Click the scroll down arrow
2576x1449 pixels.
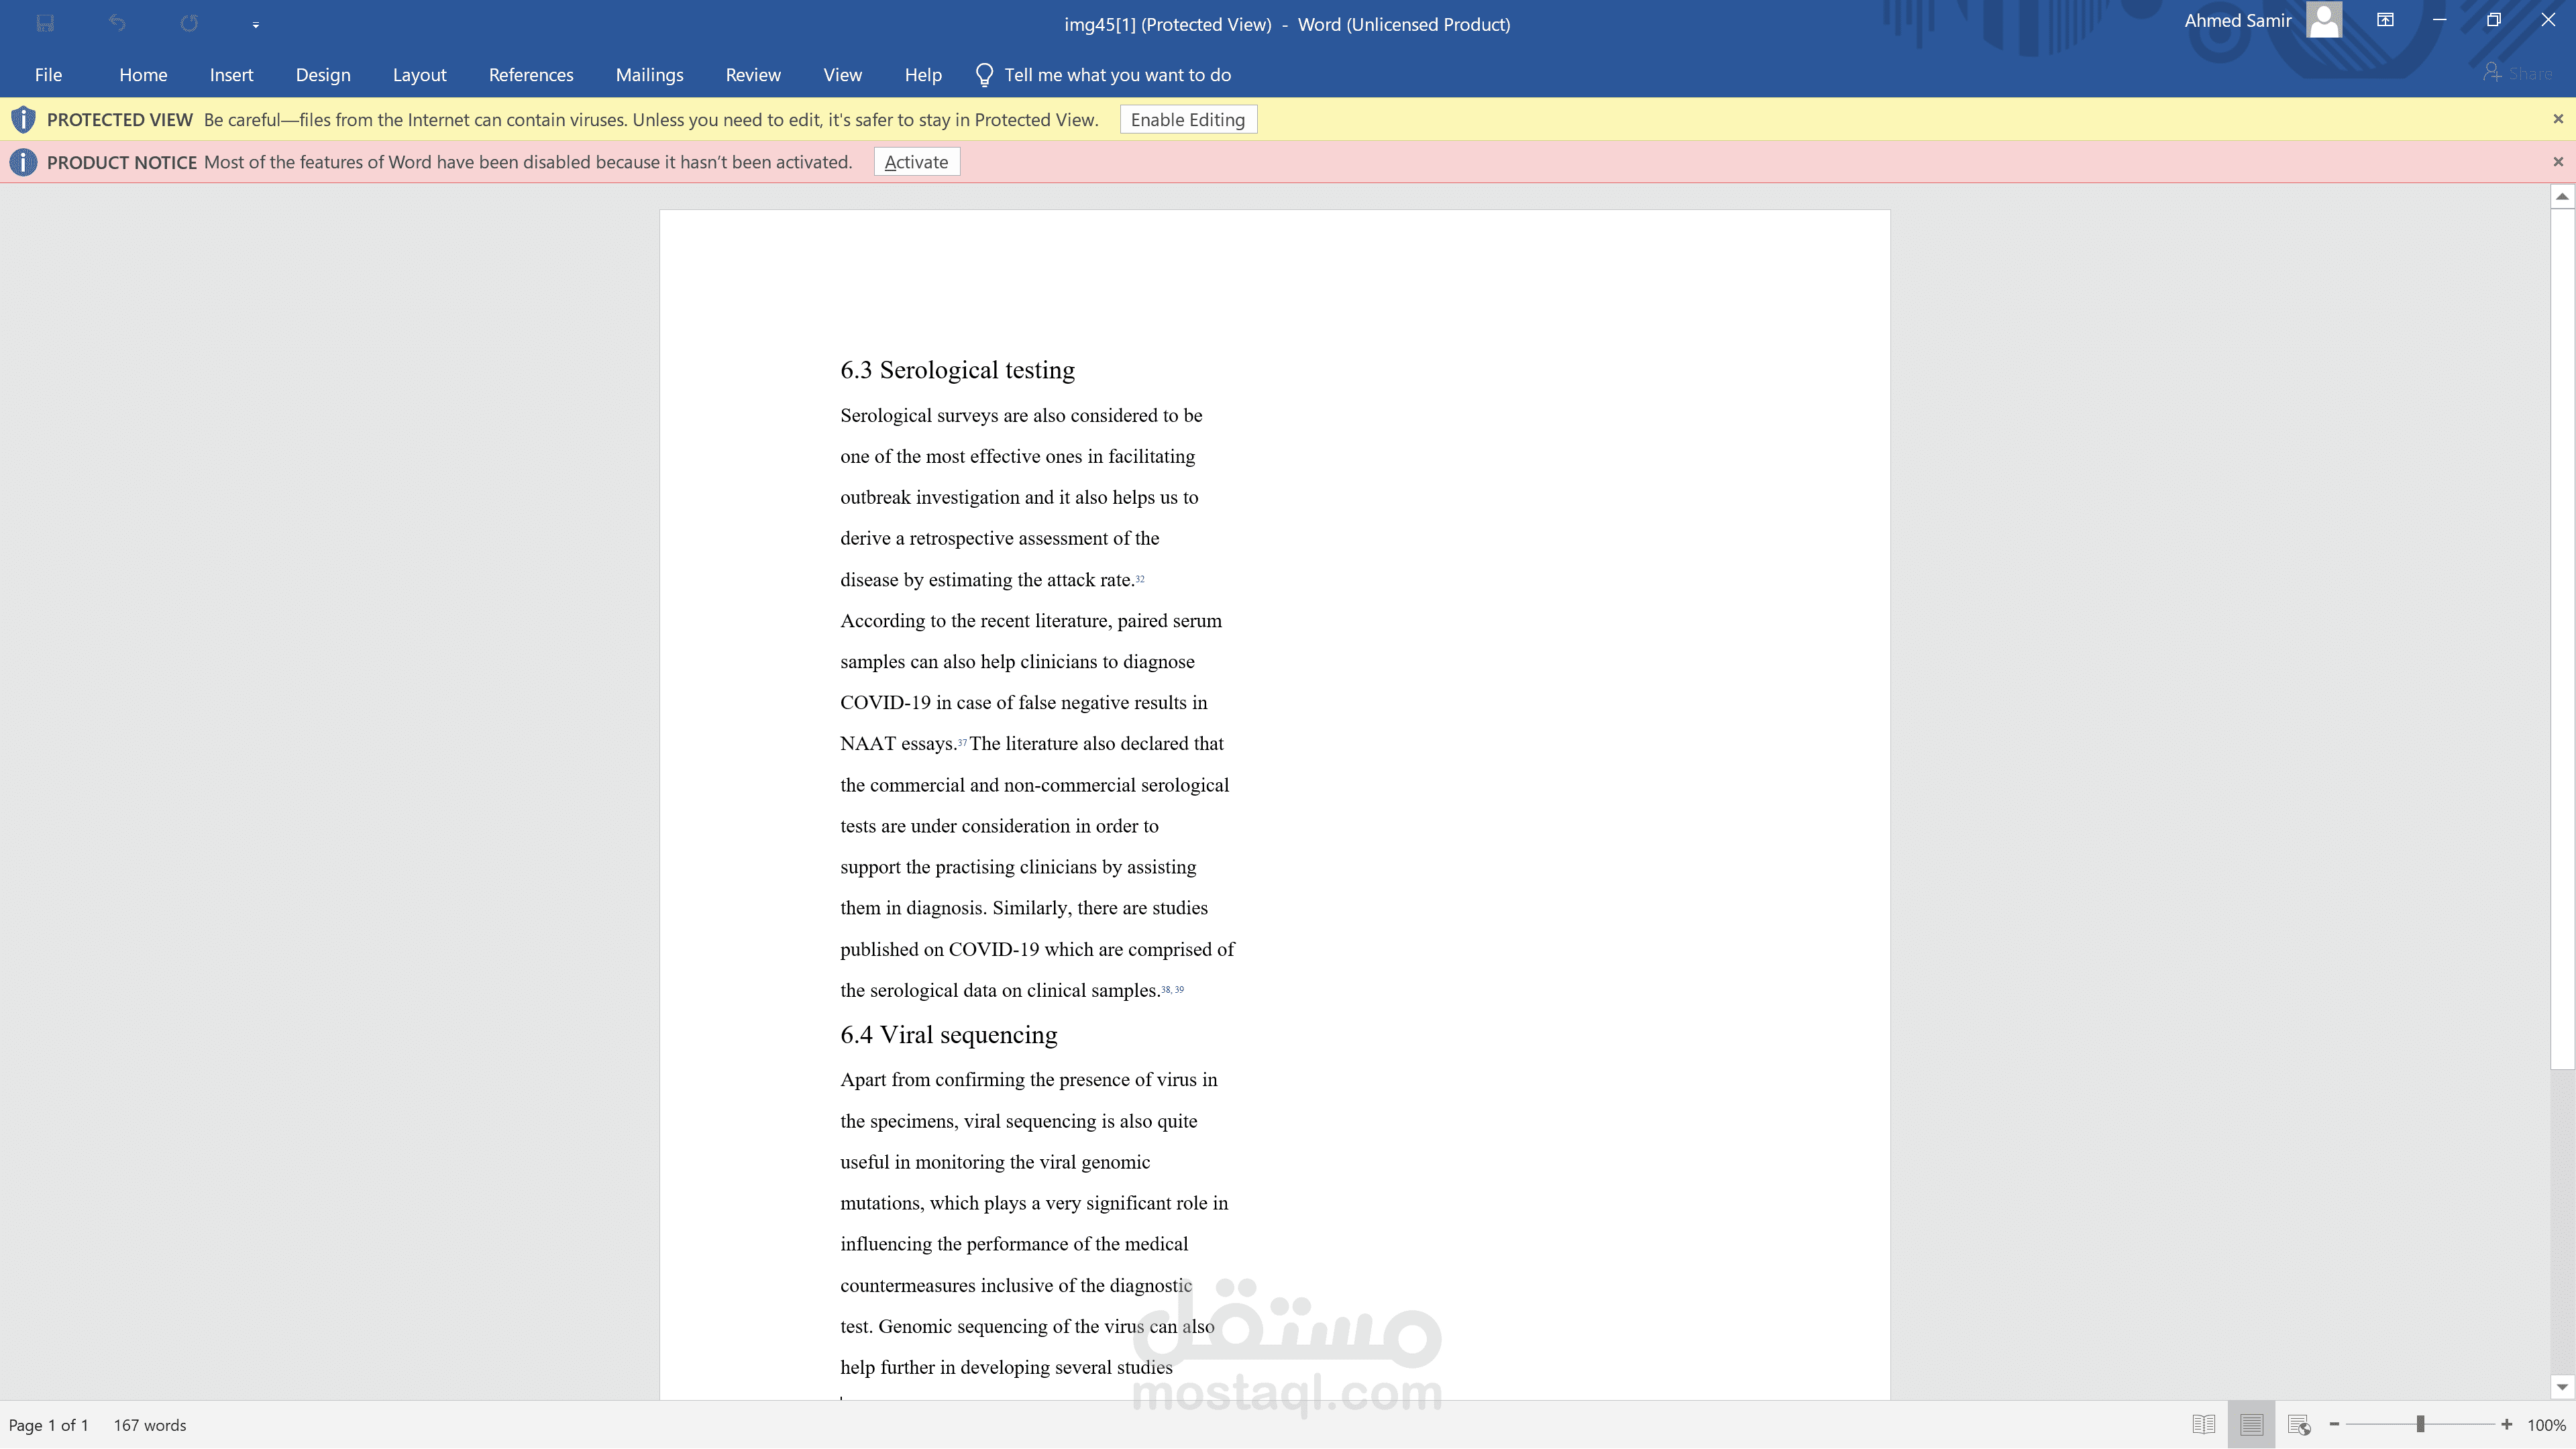[2561, 1387]
